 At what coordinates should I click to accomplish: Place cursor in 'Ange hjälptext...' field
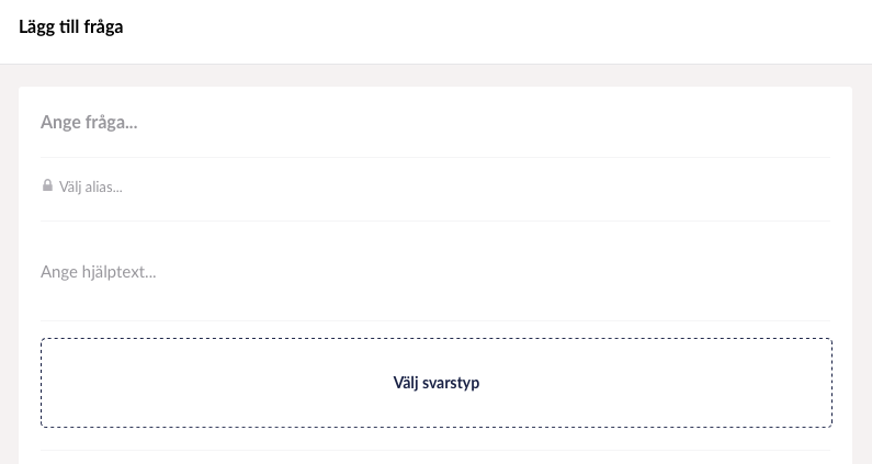(435, 272)
